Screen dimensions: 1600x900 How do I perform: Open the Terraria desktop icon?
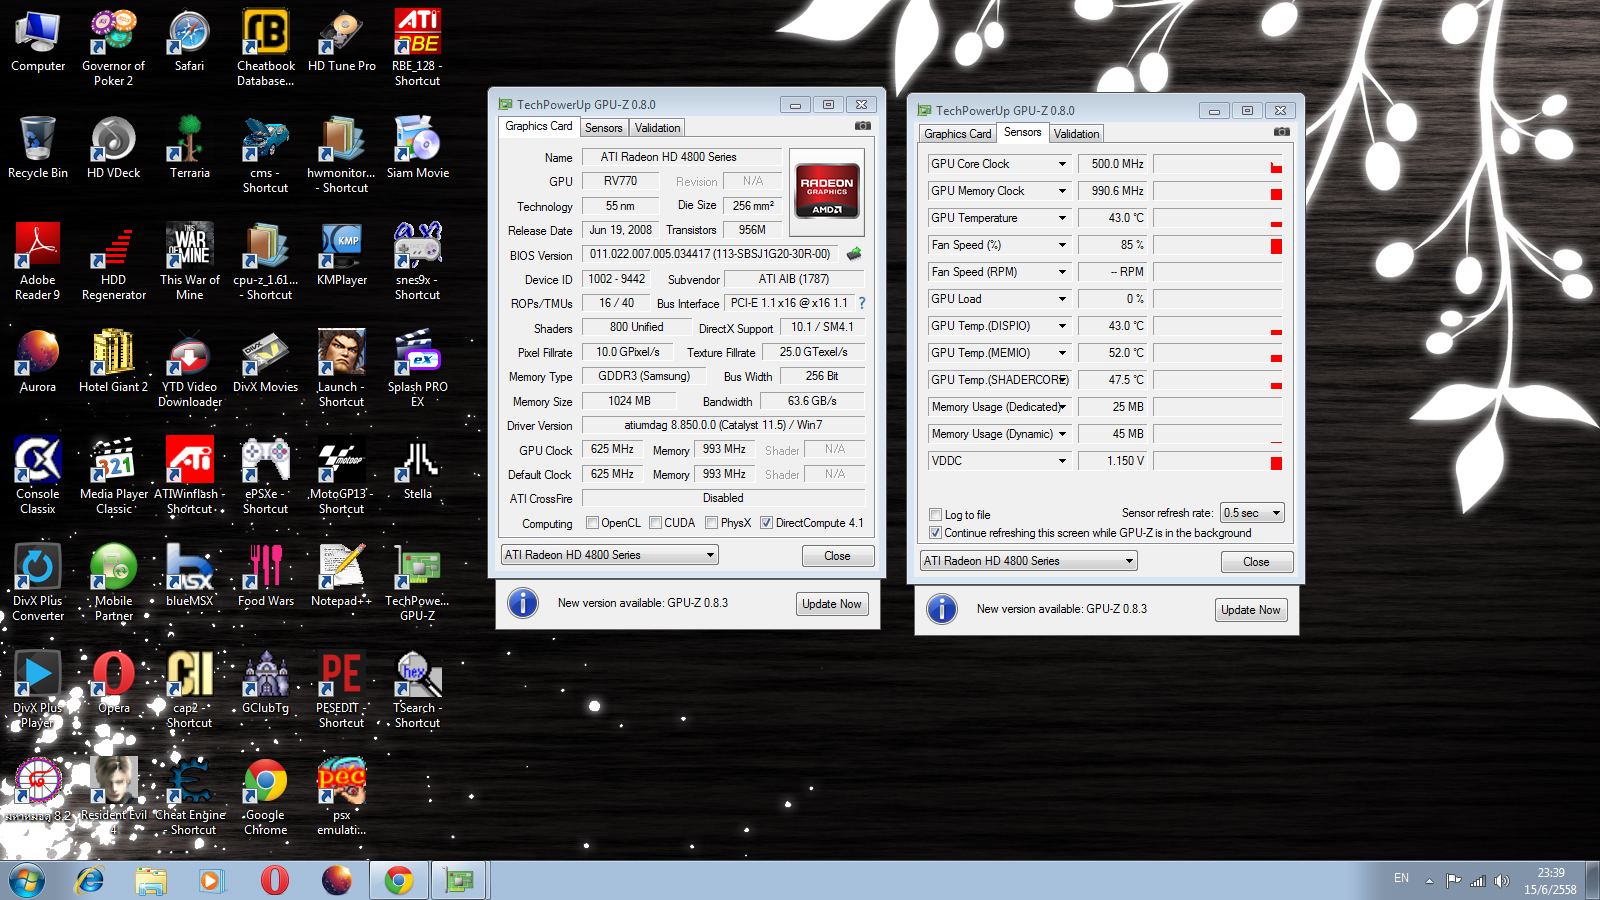coord(190,146)
